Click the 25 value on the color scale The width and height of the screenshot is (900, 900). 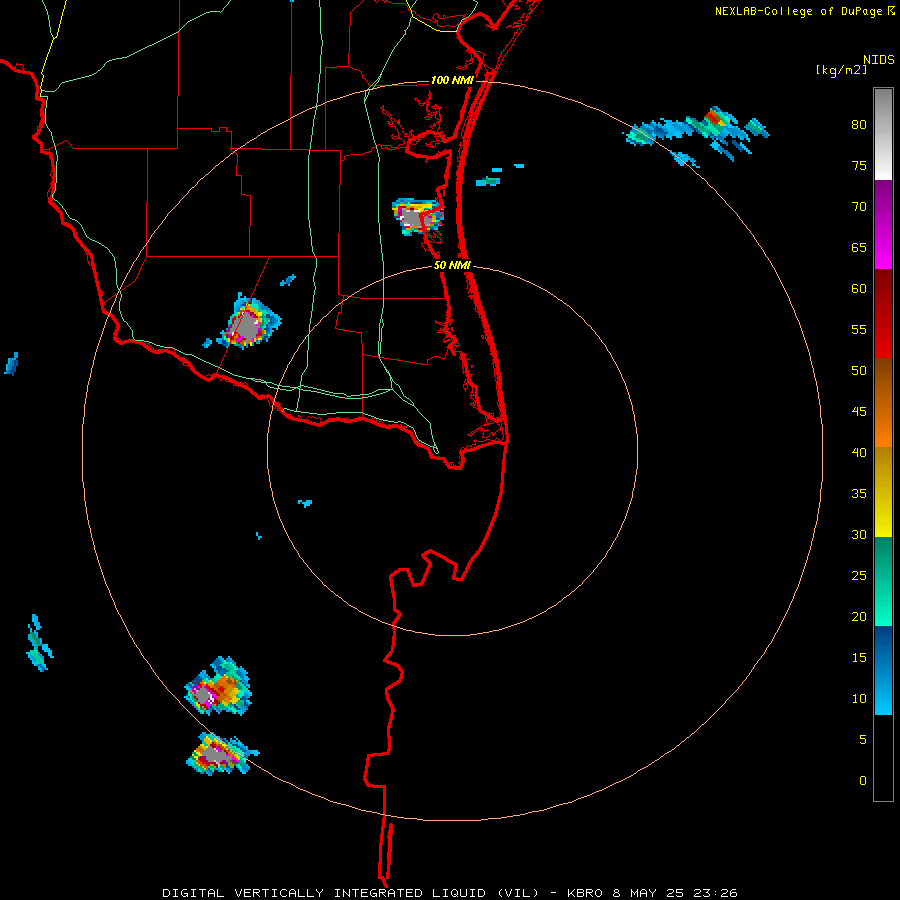click(859, 575)
